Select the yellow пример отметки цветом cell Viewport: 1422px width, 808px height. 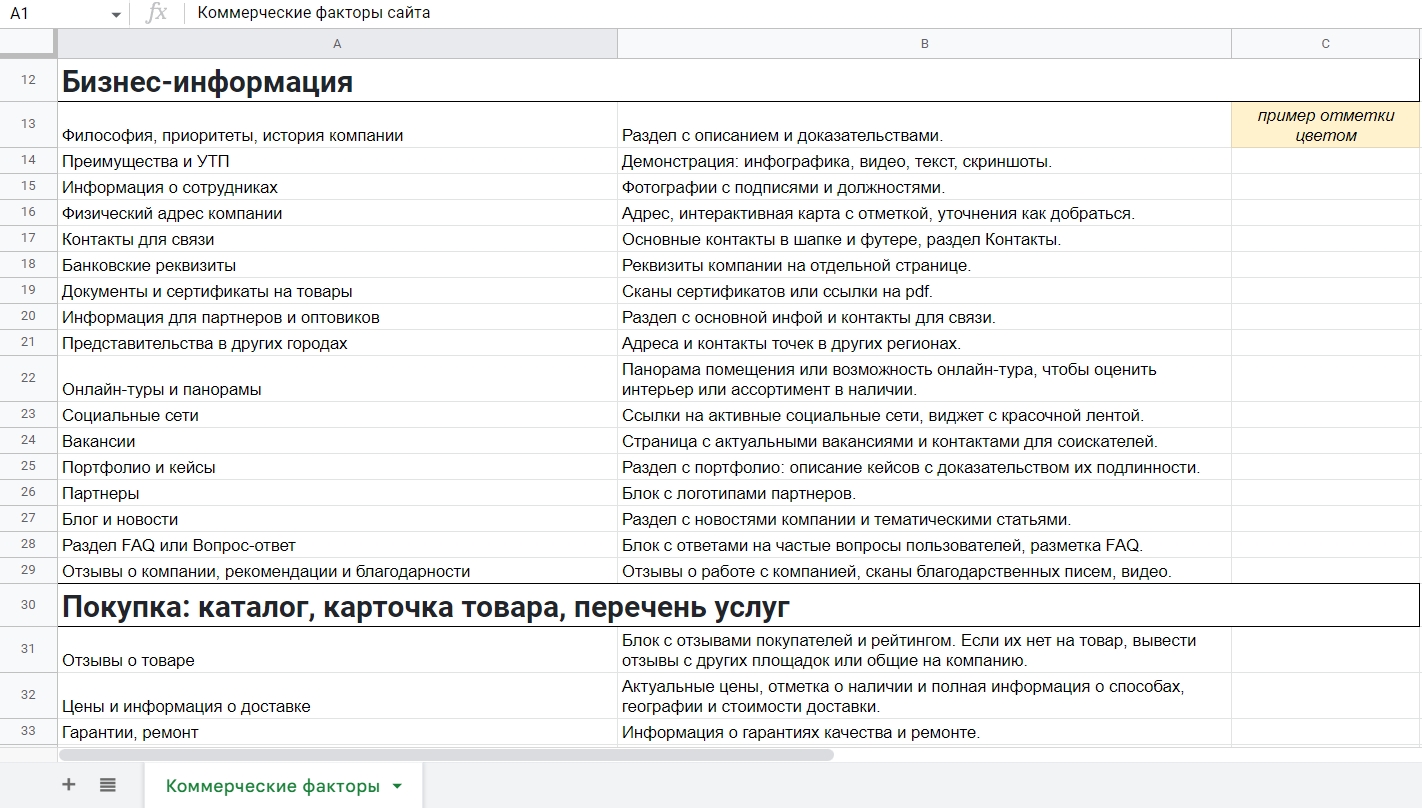pyautogui.click(x=1324, y=124)
